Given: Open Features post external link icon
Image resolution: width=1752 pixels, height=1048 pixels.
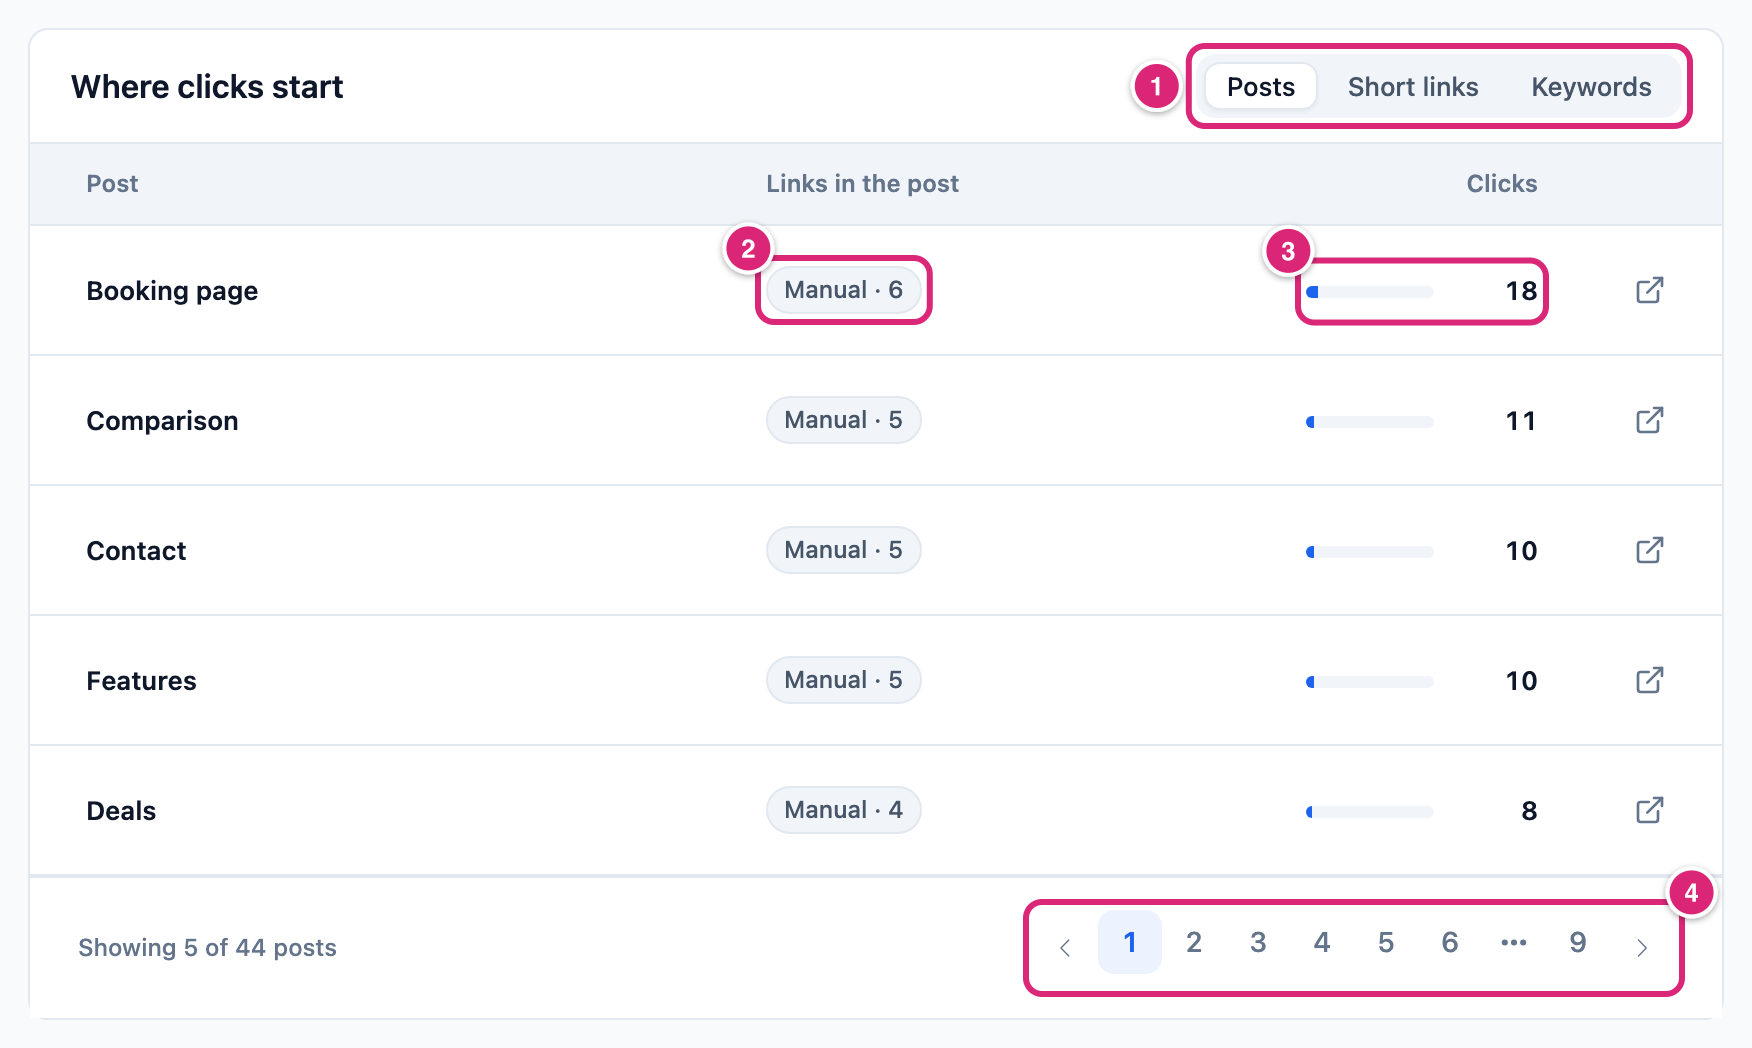Looking at the screenshot, I should 1649,680.
